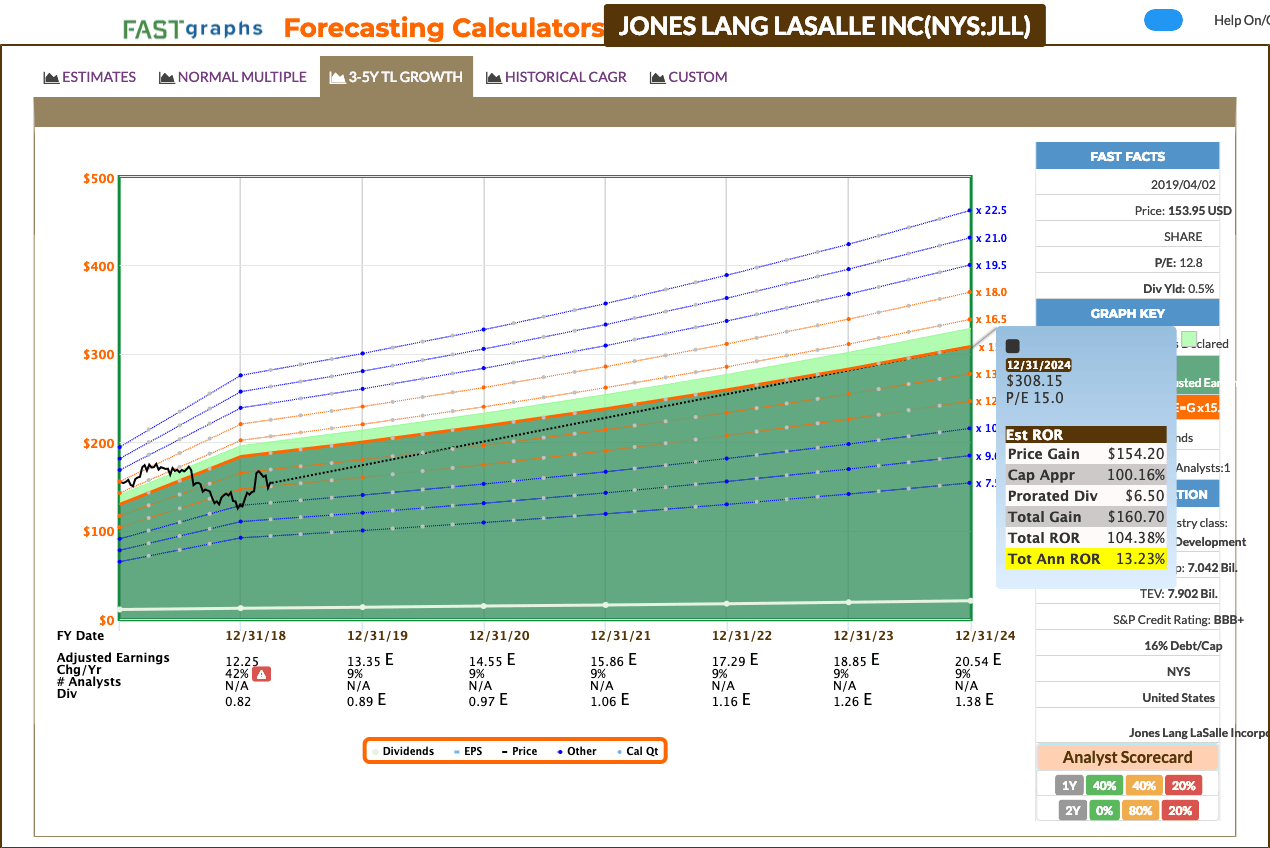1270x848 pixels.
Task: Toggle Price series in chart legend
Action: click(x=519, y=751)
